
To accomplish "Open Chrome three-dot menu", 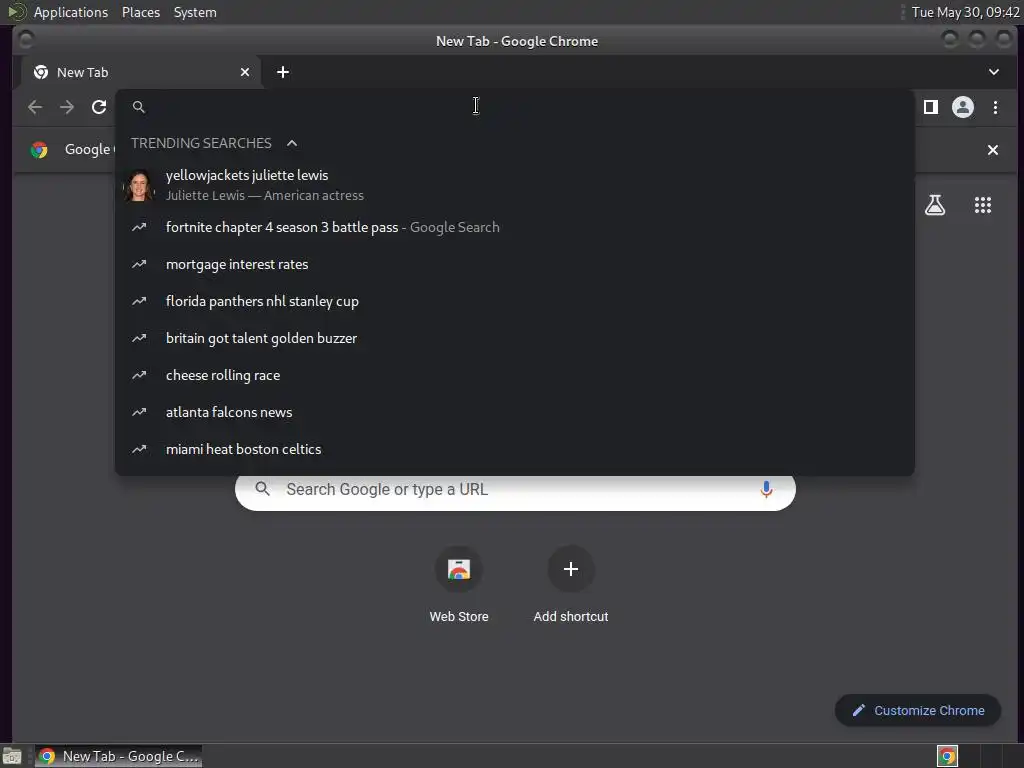I will point(995,107).
